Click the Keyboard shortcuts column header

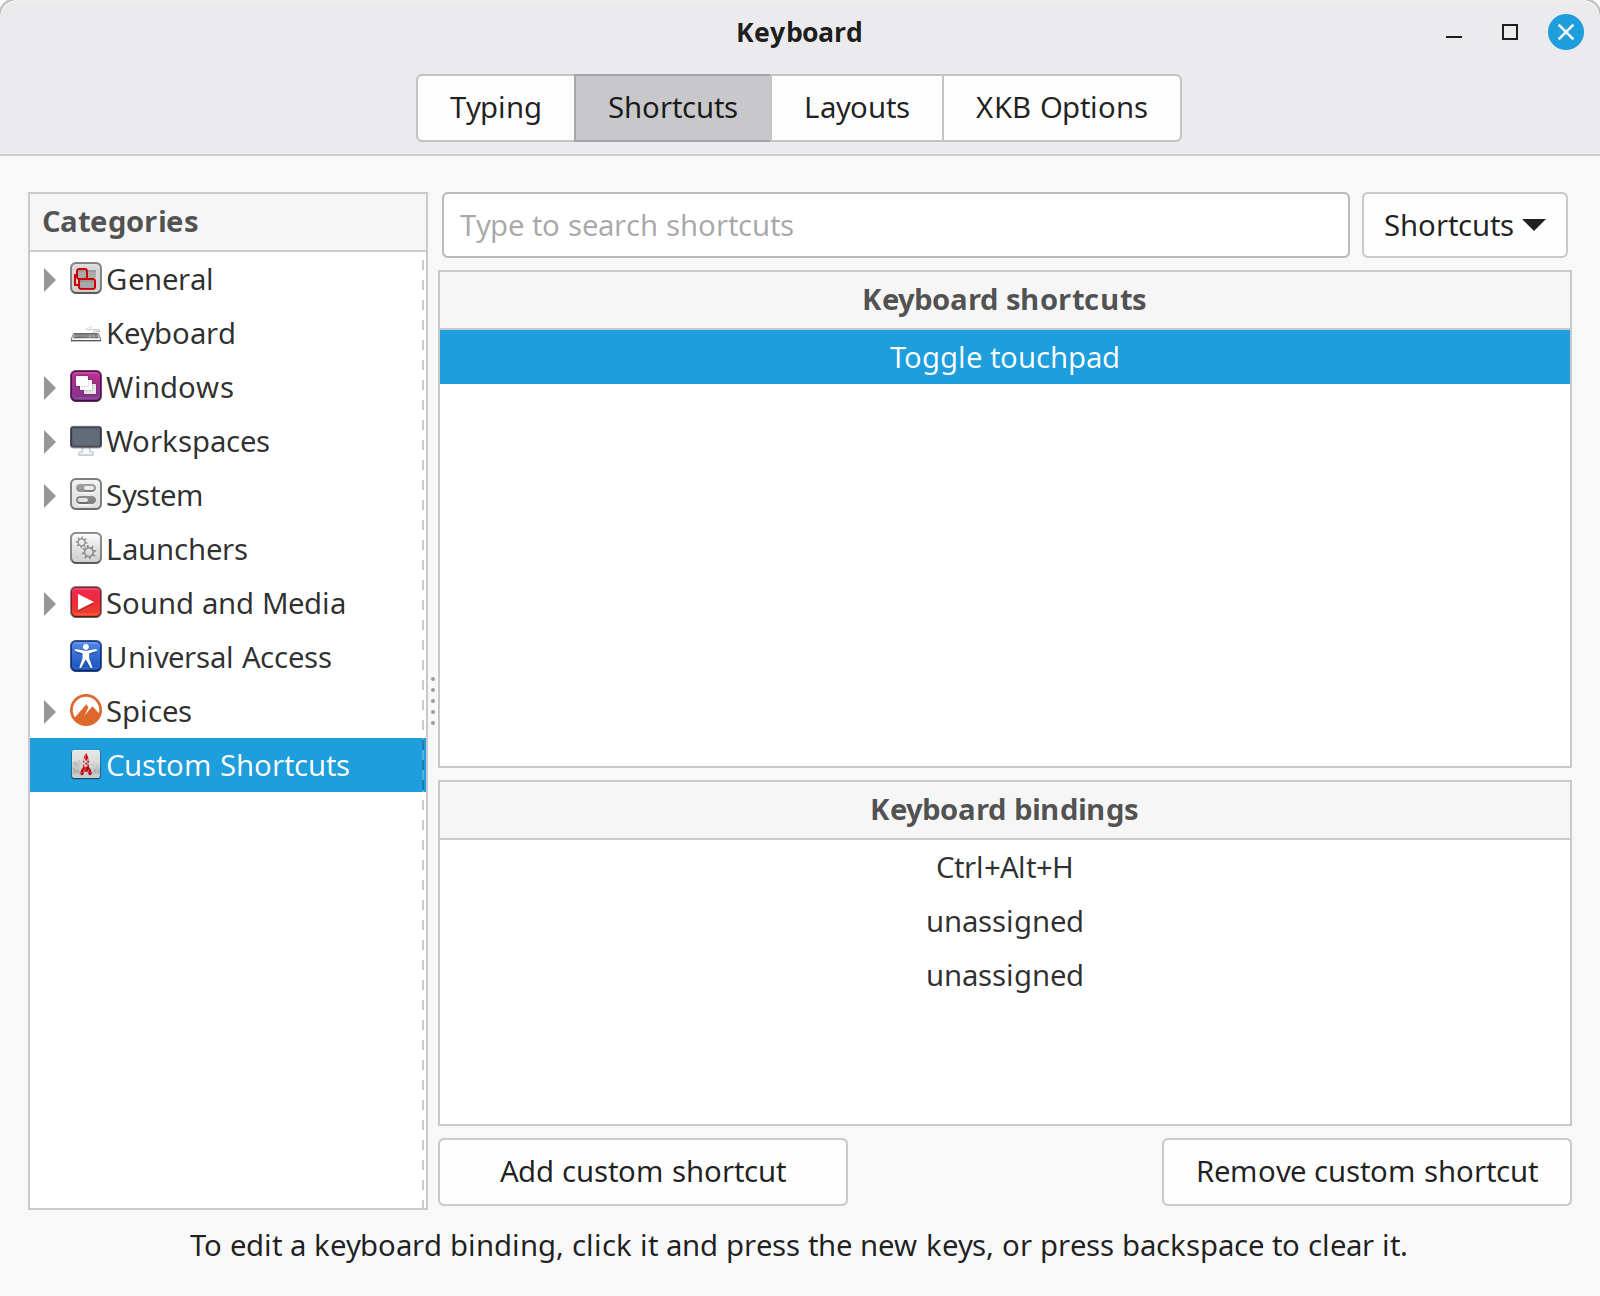pos(1005,300)
